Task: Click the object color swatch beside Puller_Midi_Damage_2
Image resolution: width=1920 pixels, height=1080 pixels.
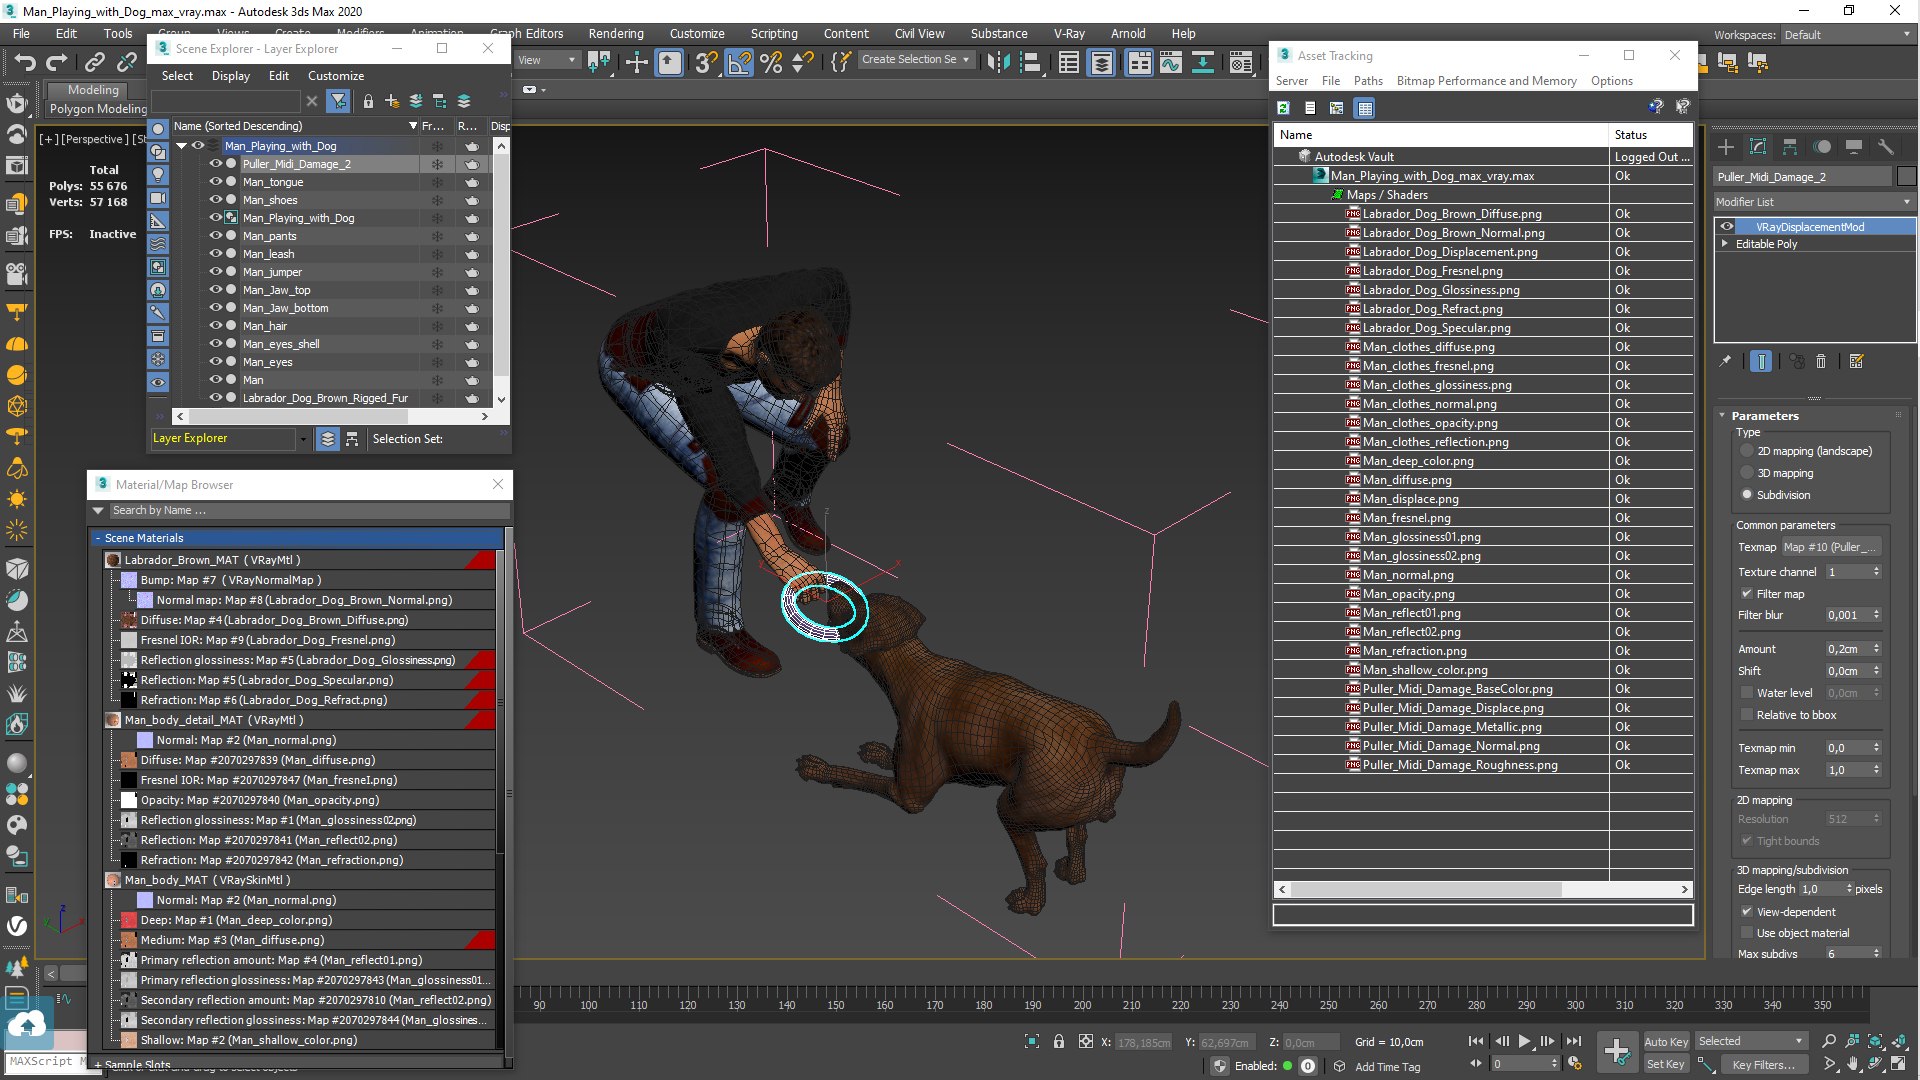Action: (1906, 177)
